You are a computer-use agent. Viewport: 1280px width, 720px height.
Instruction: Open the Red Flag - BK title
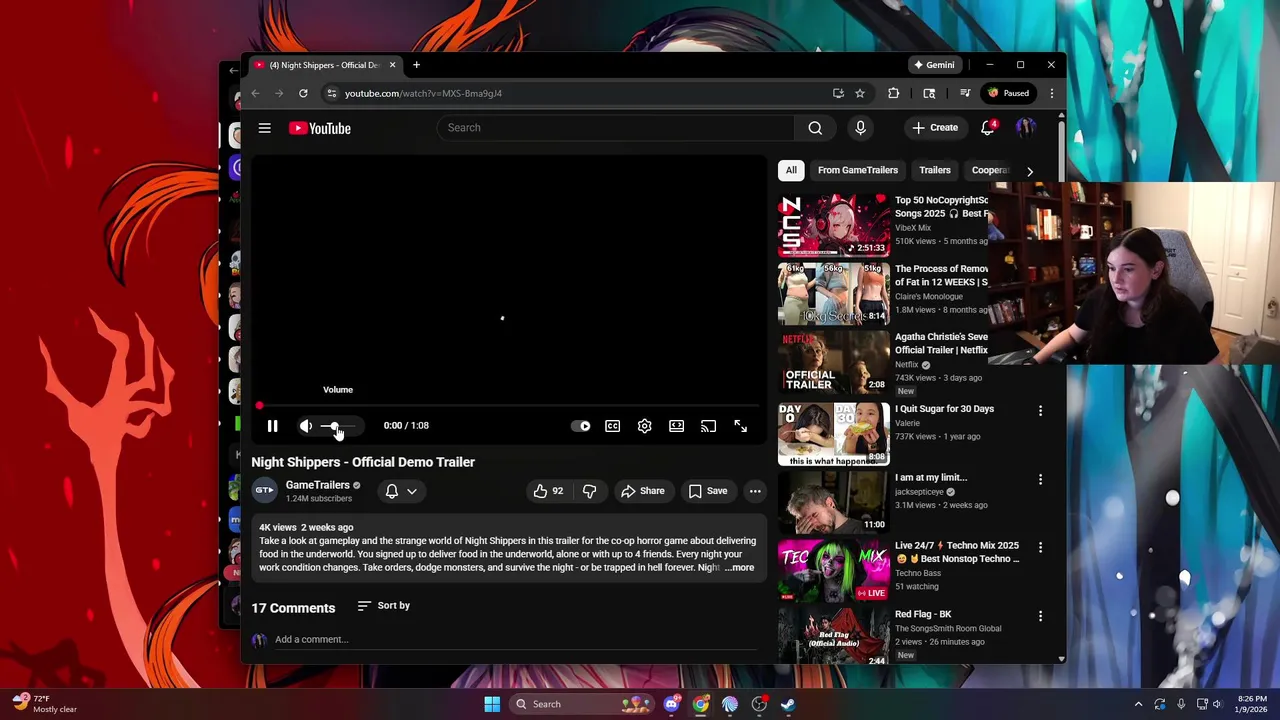coord(923,614)
